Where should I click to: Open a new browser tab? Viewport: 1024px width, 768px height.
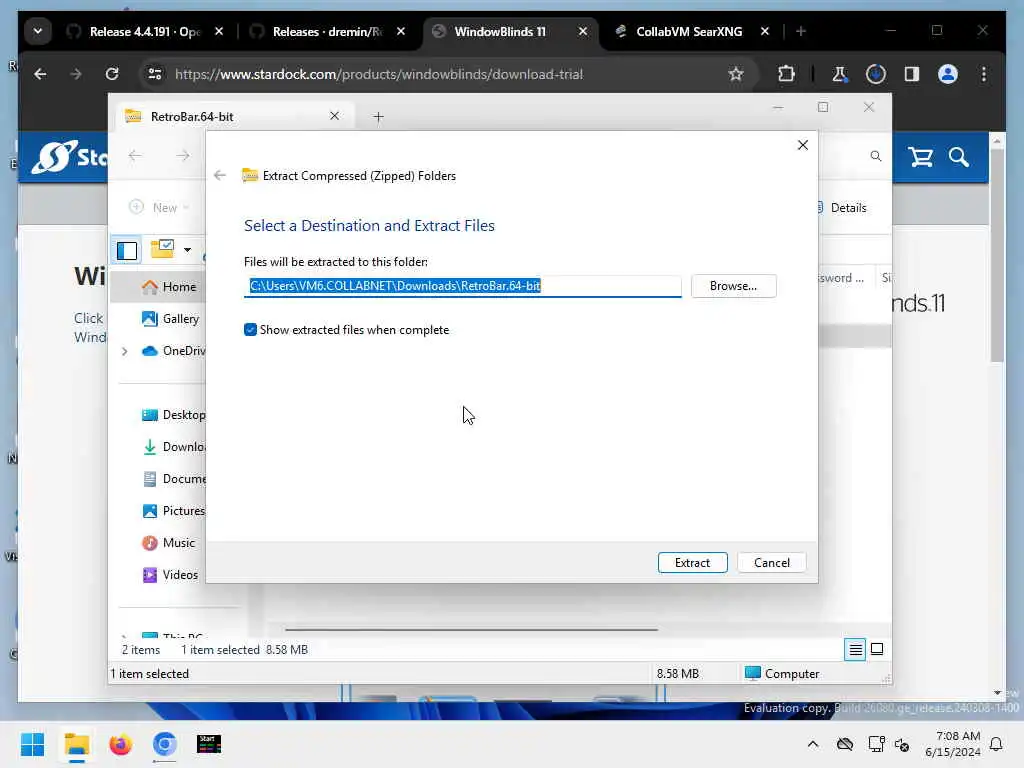(801, 31)
